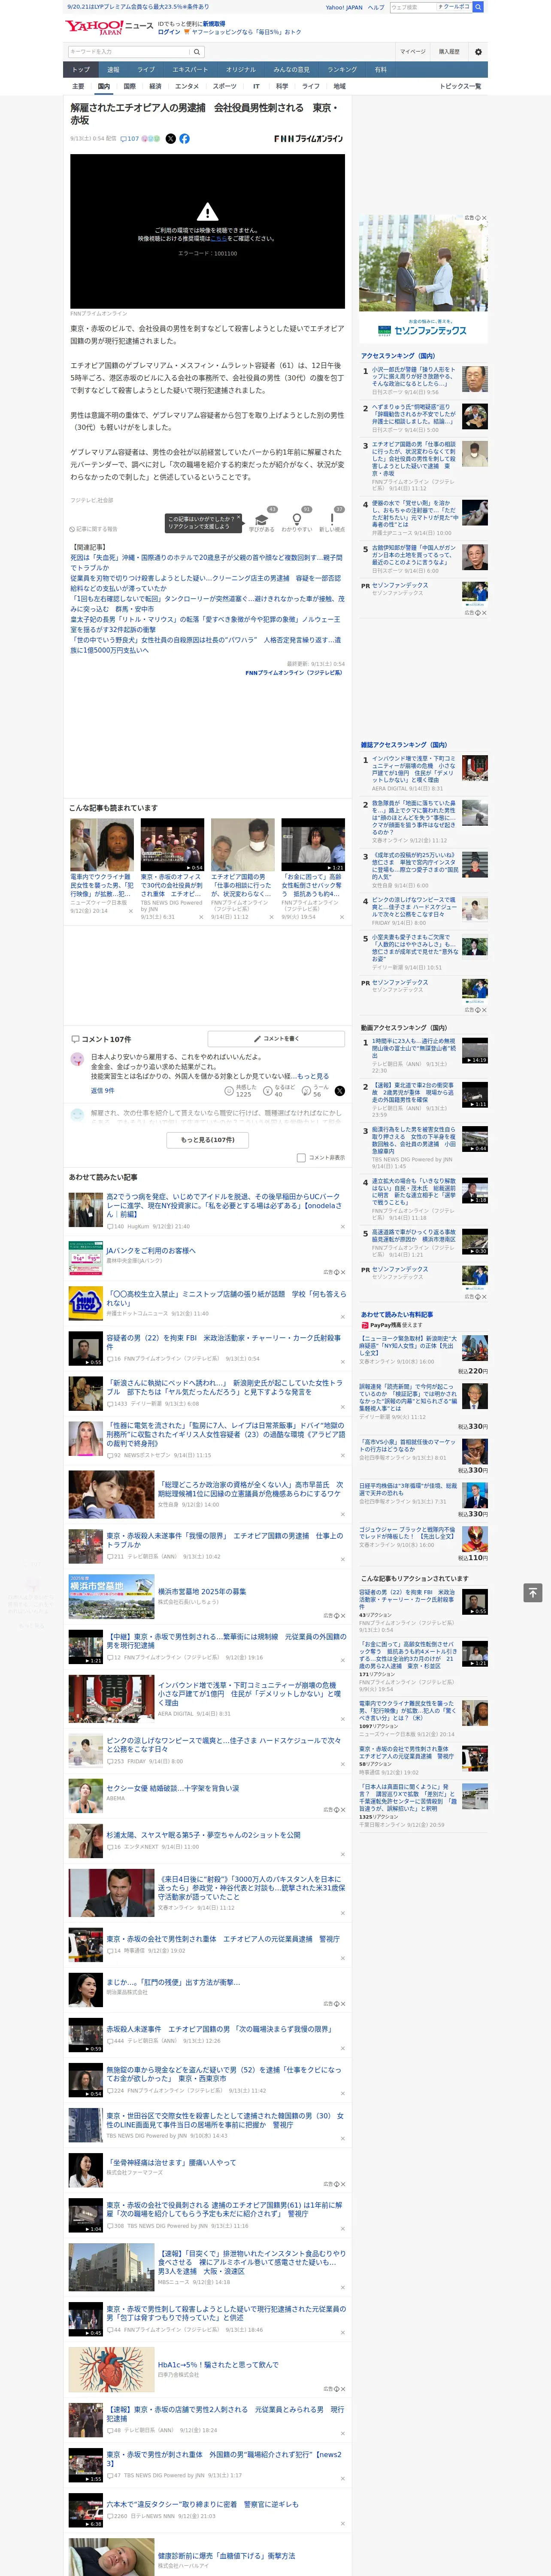
Task: Click the web search box at top
Action: coord(413,7)
